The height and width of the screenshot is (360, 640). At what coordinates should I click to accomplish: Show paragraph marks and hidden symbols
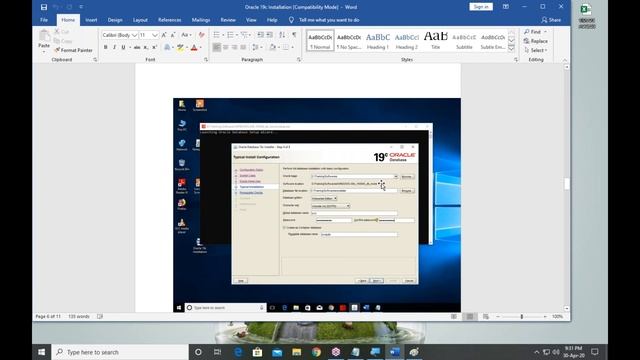point(294,35)
